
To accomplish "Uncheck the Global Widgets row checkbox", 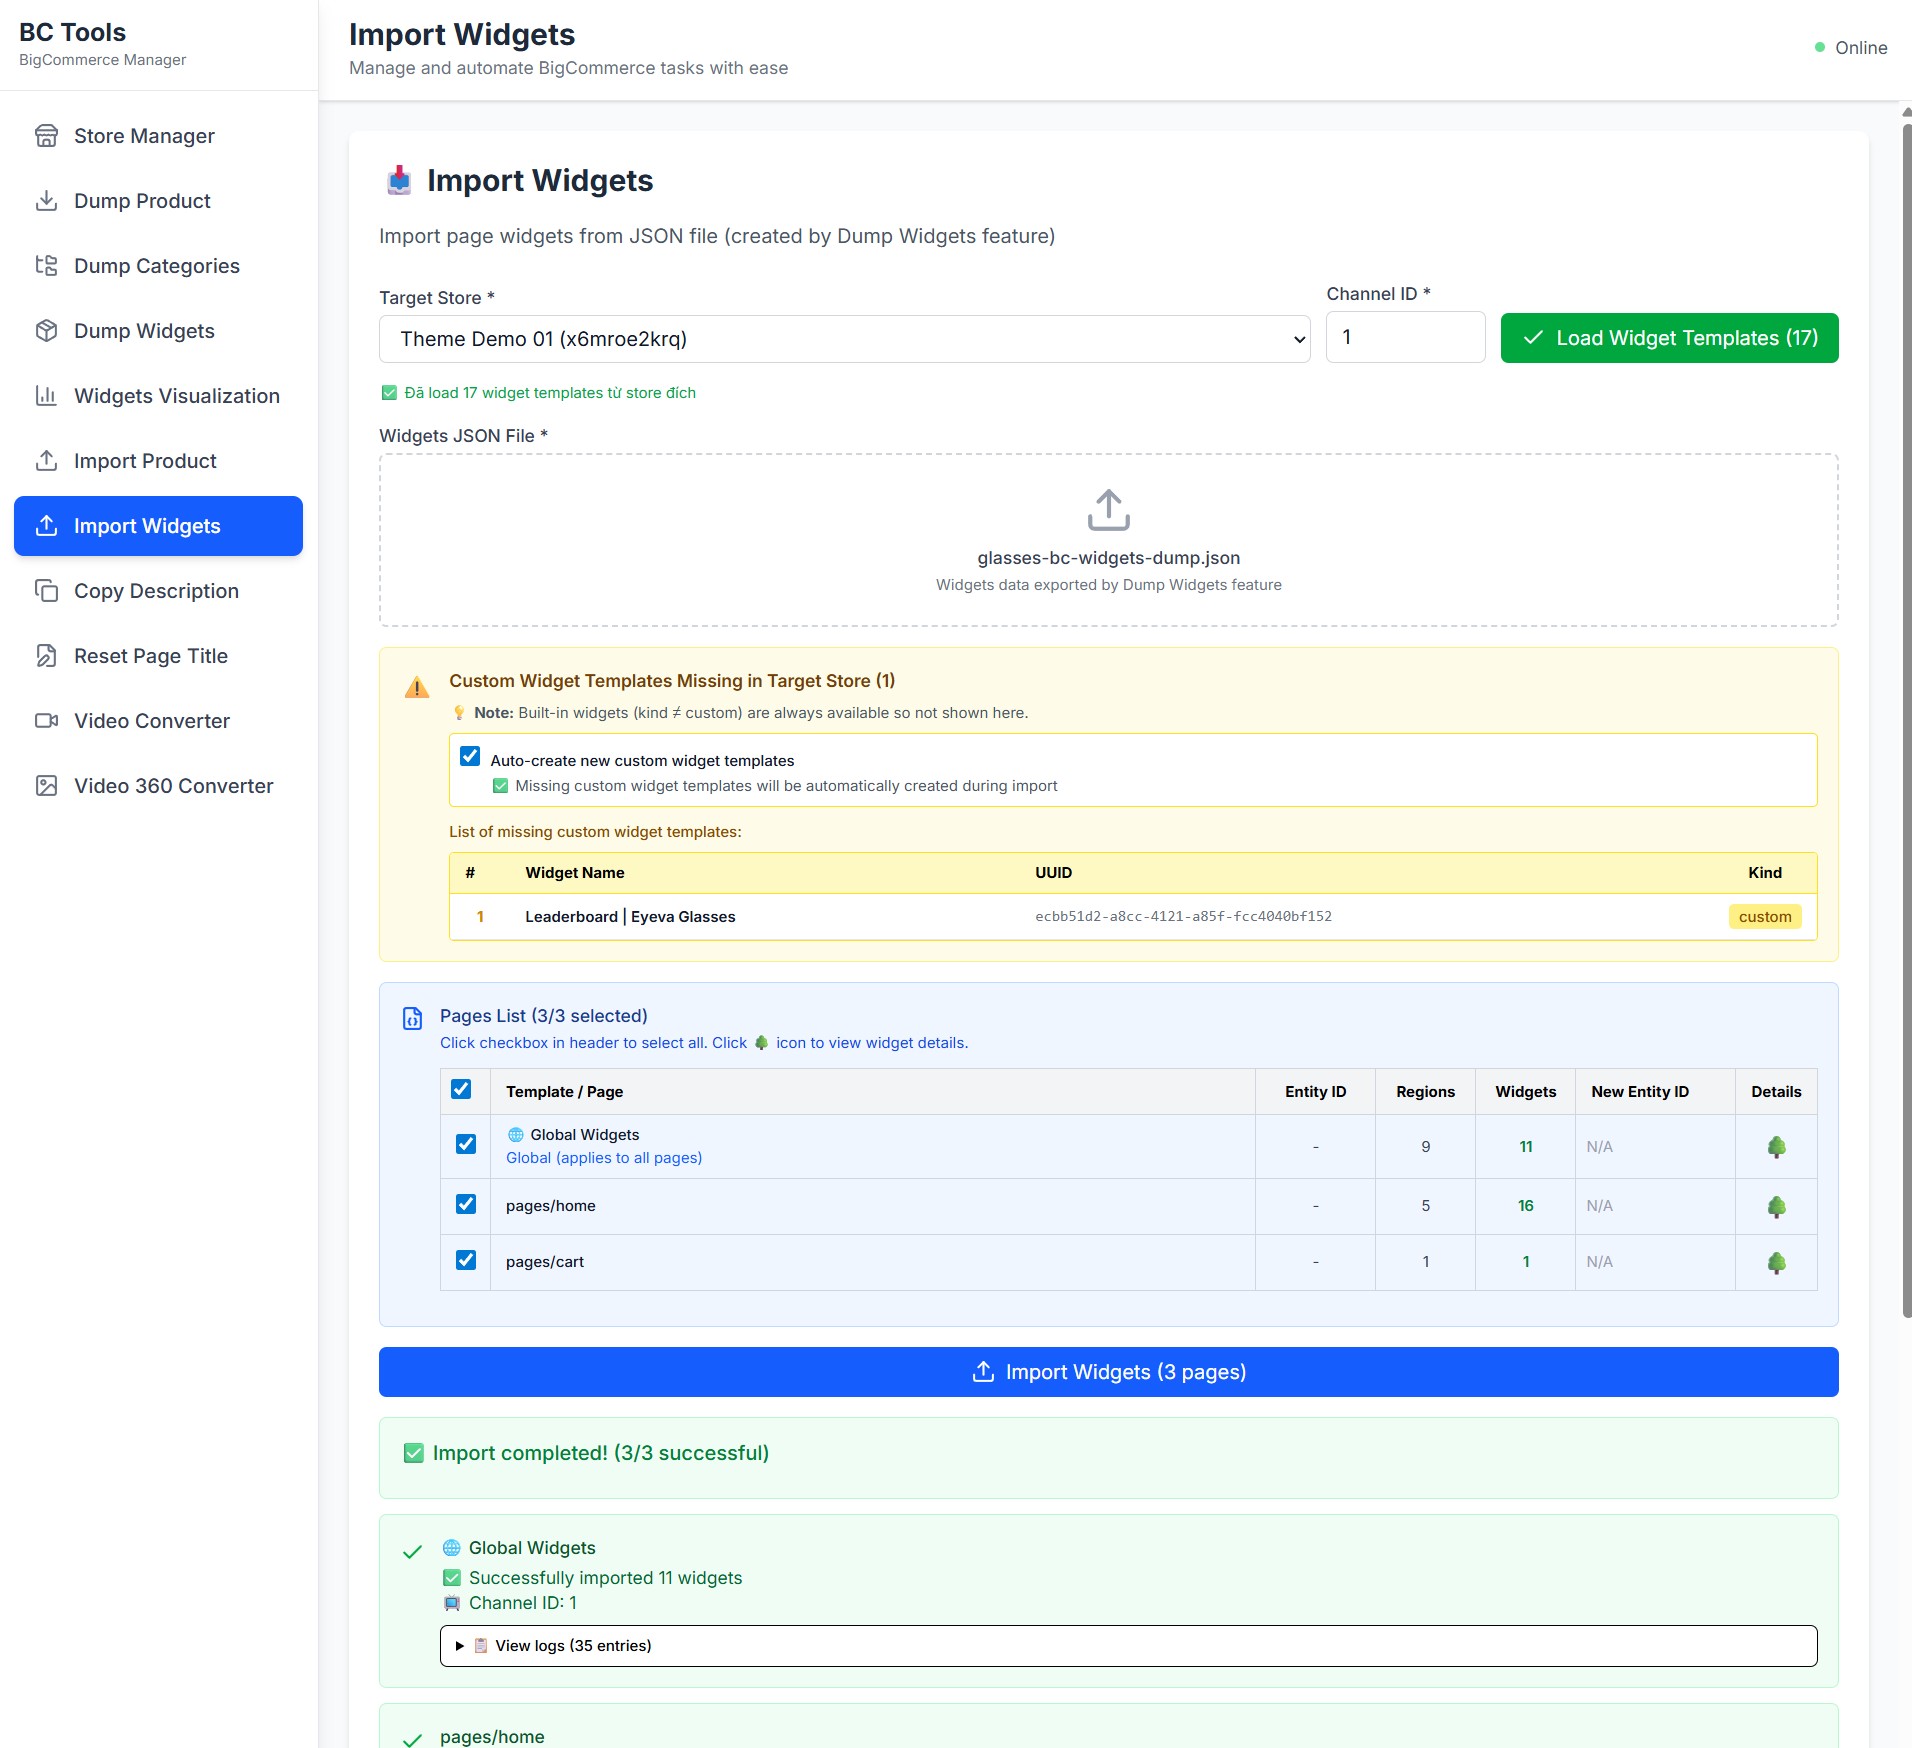I will [x=466, y=1144].
